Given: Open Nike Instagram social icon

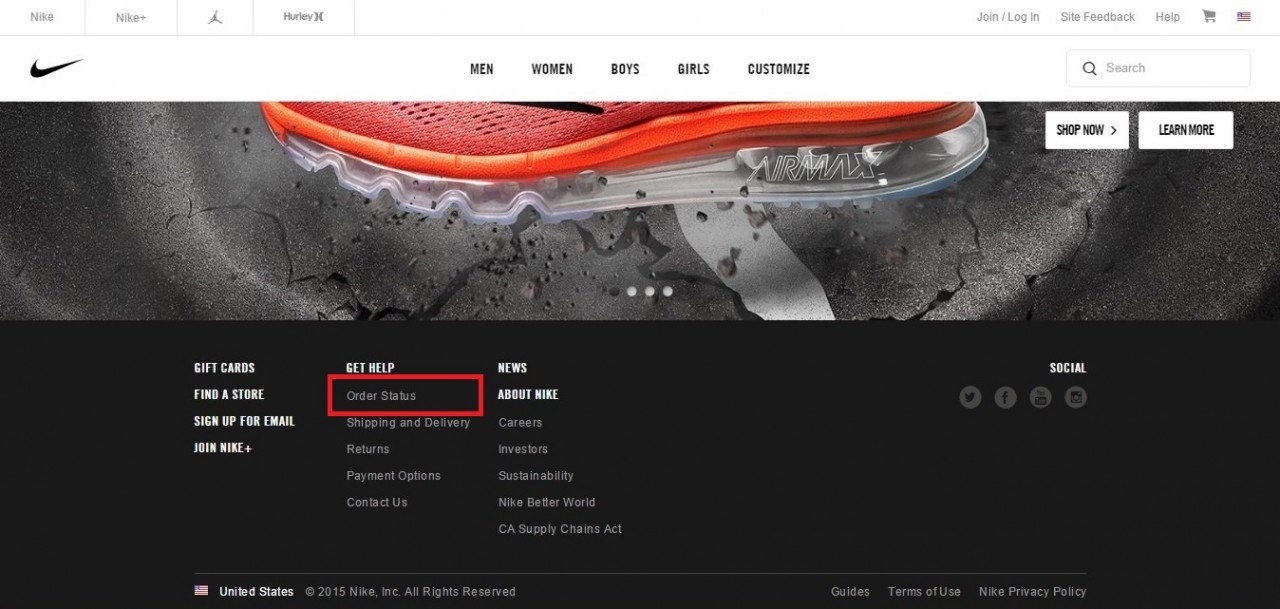Looking at the screenshot, I should point(1076,397).
